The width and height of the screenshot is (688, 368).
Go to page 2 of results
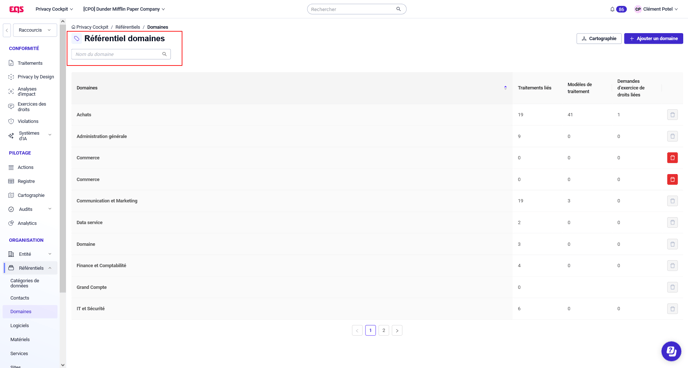pyautogui.click(x=383, y=331)
